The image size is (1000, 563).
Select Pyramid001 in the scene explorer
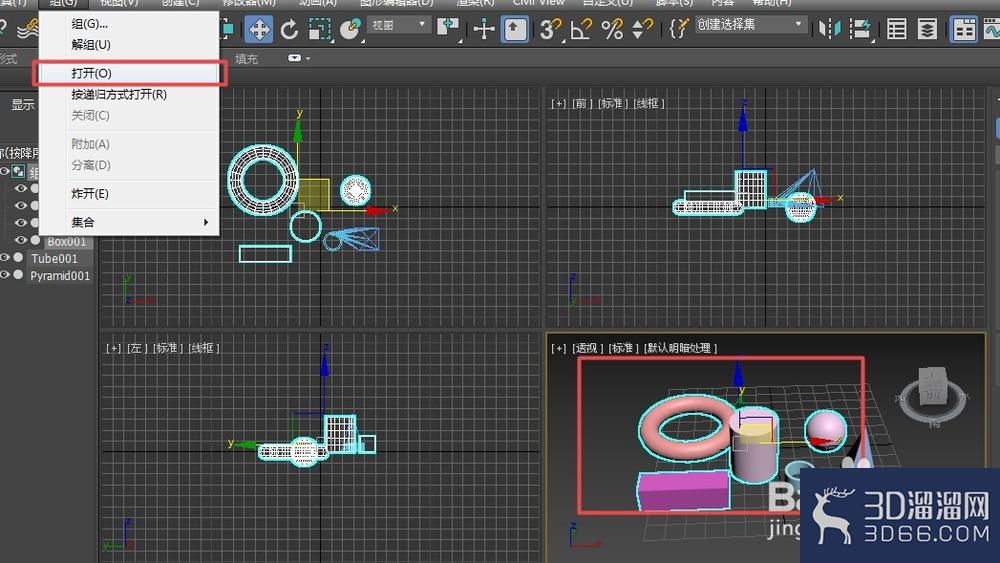pos(60,276)
